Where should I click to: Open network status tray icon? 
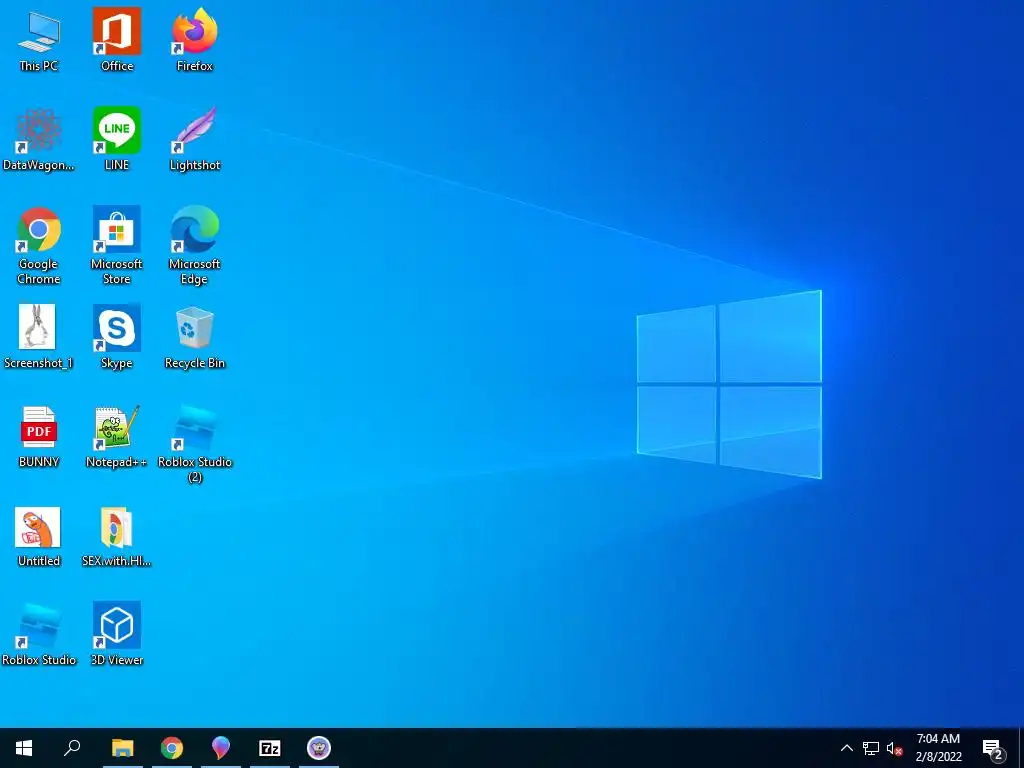click(871, 748)
